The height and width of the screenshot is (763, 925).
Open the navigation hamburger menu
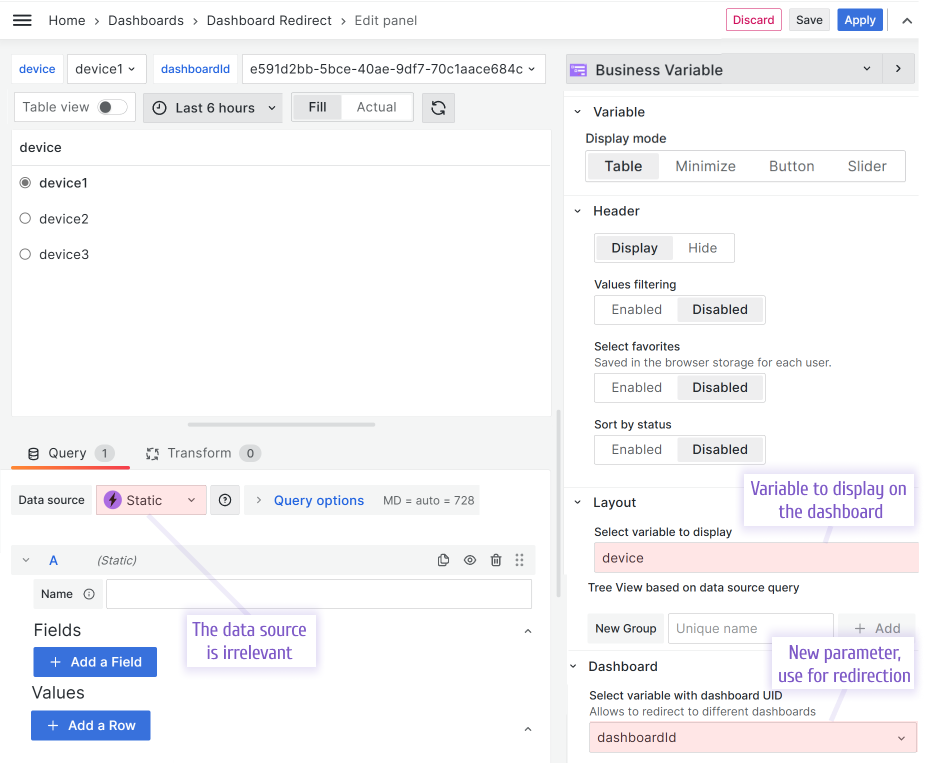(x=22, y=19)
